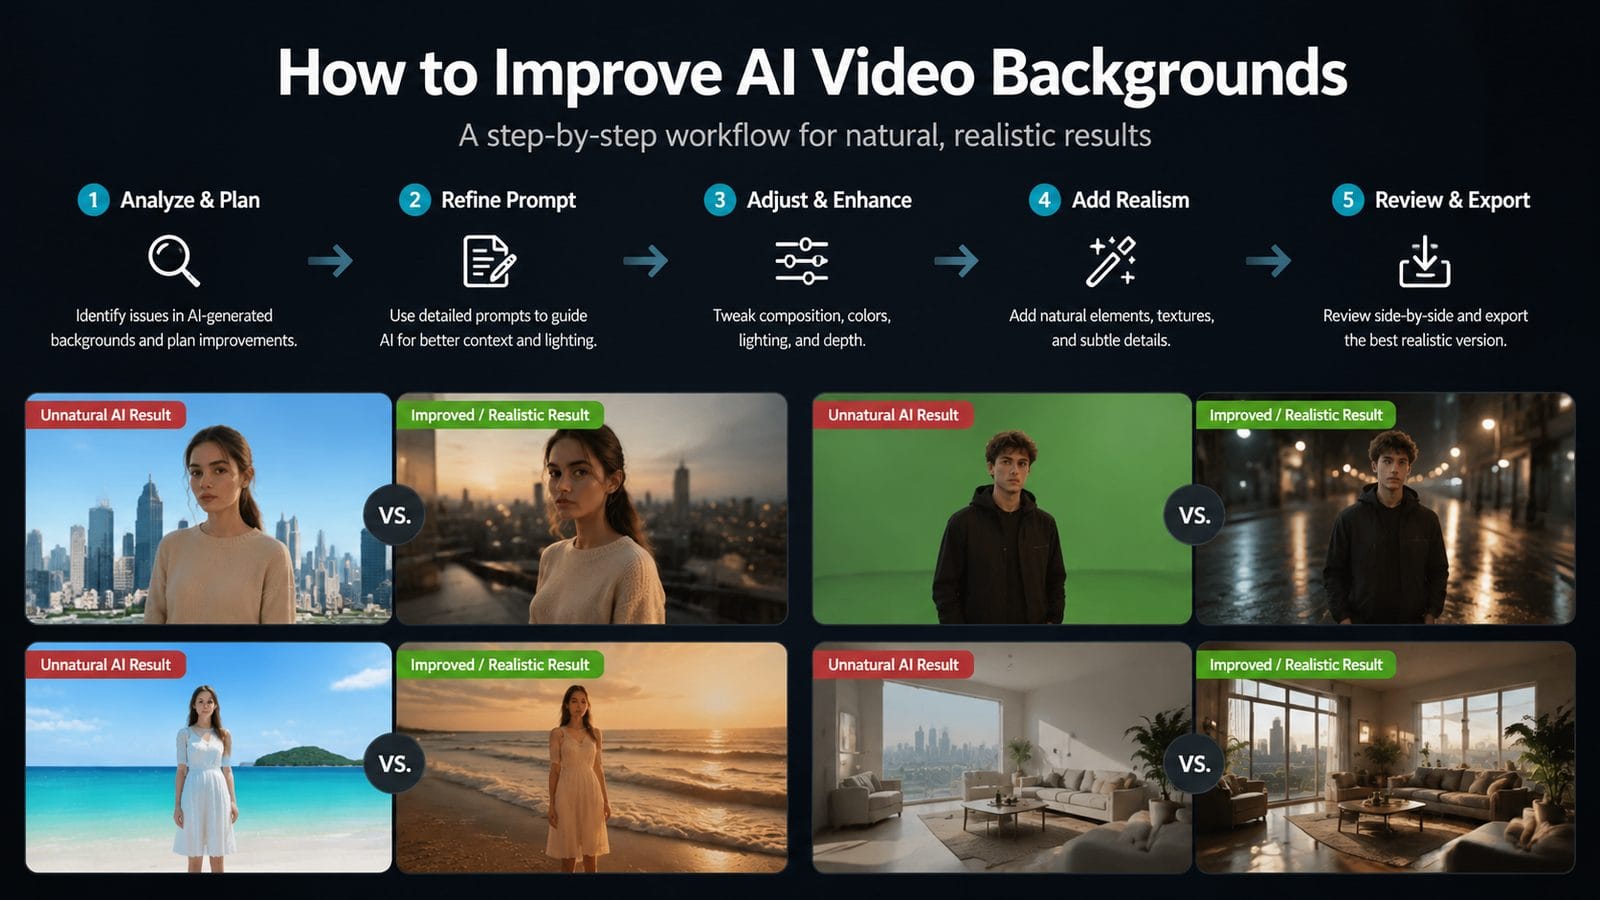1600x900 pixels.
Task: Click "Improved / Realistic Result" label on the sunset beach image
Action: 500,664
